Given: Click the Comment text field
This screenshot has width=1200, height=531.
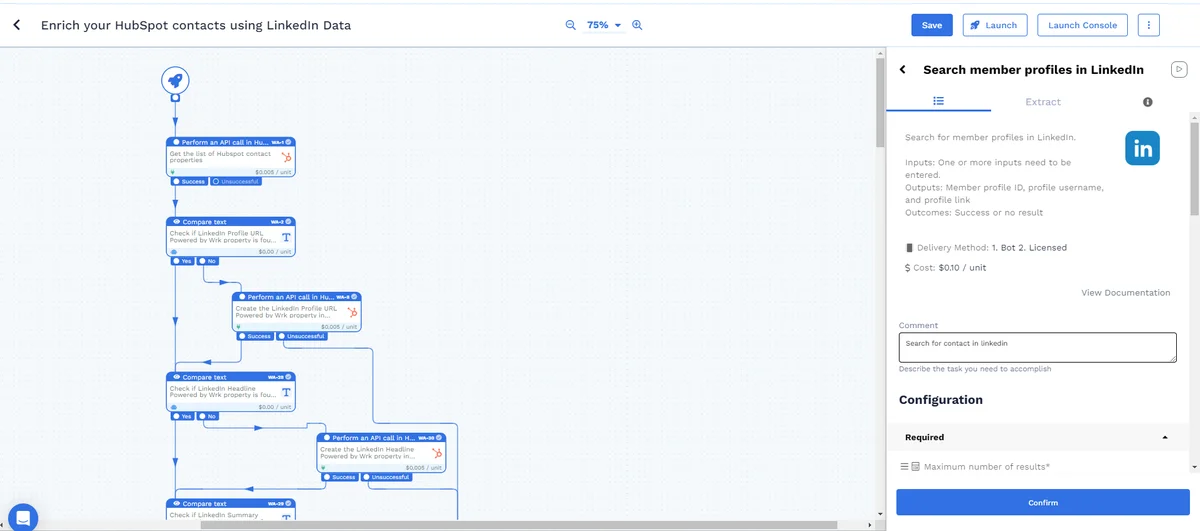Looking at the screenshot, I should click(1037, 347).
